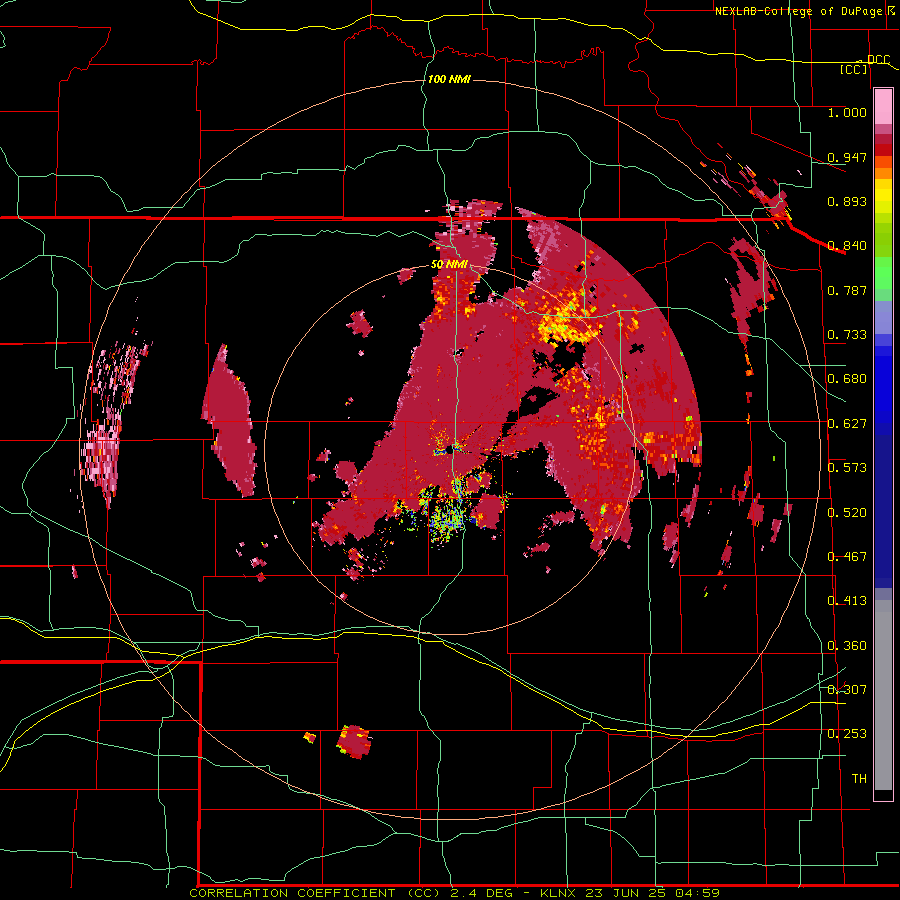Select the 0.840 scale value
This screenshot has height=900, width=900.
click(847, 246)
